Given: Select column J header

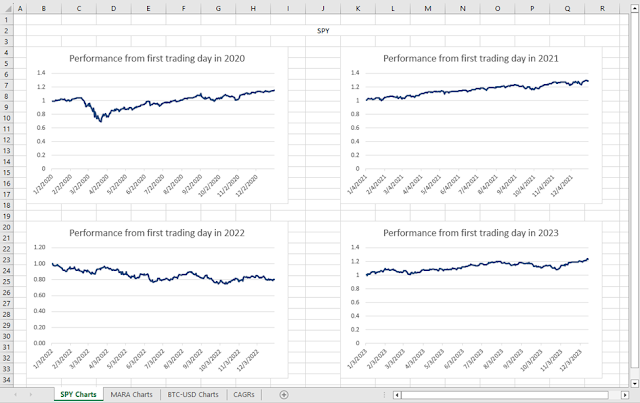Looking at the screenshot, I should (x=323, y=8).
